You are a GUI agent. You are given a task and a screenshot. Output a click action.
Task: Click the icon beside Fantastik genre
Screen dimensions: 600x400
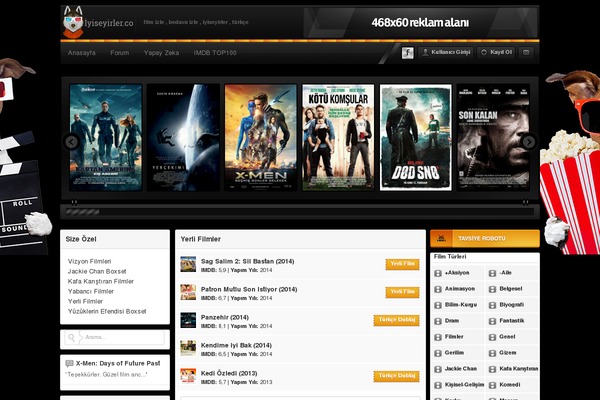coord(492,322)
